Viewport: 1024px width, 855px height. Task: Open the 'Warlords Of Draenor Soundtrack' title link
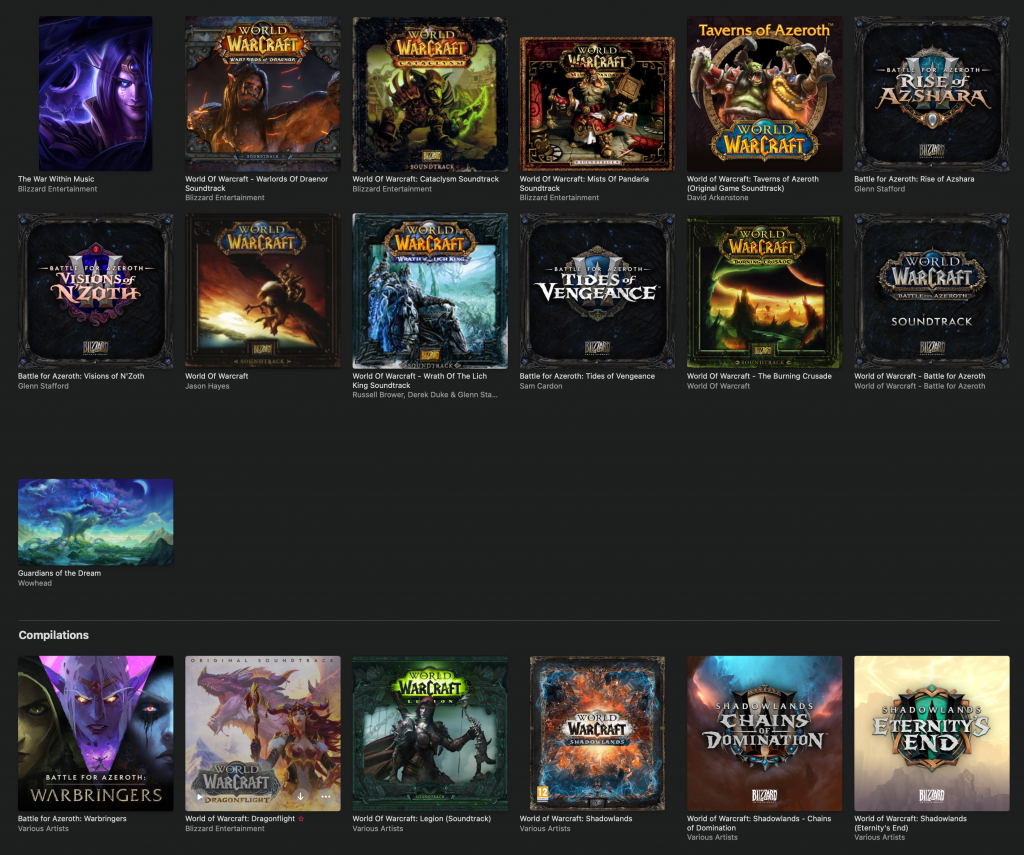(x=257, y=184)
